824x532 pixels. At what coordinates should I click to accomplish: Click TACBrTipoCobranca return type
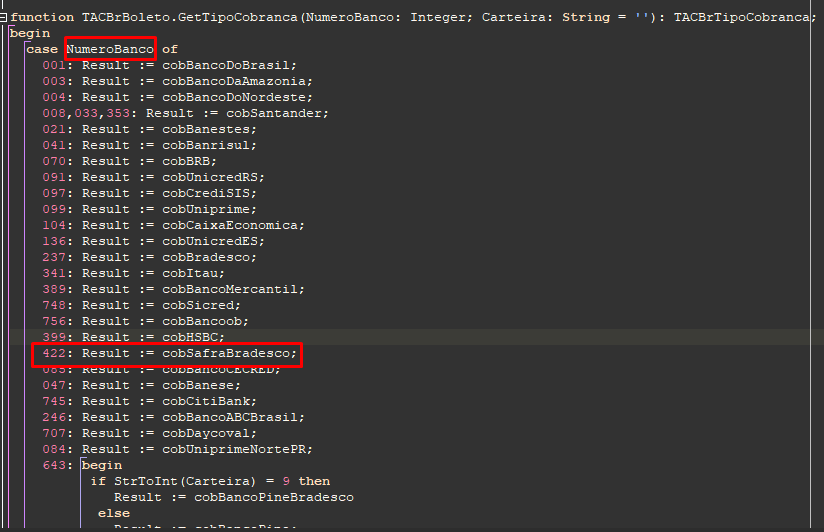pos(741,17)
